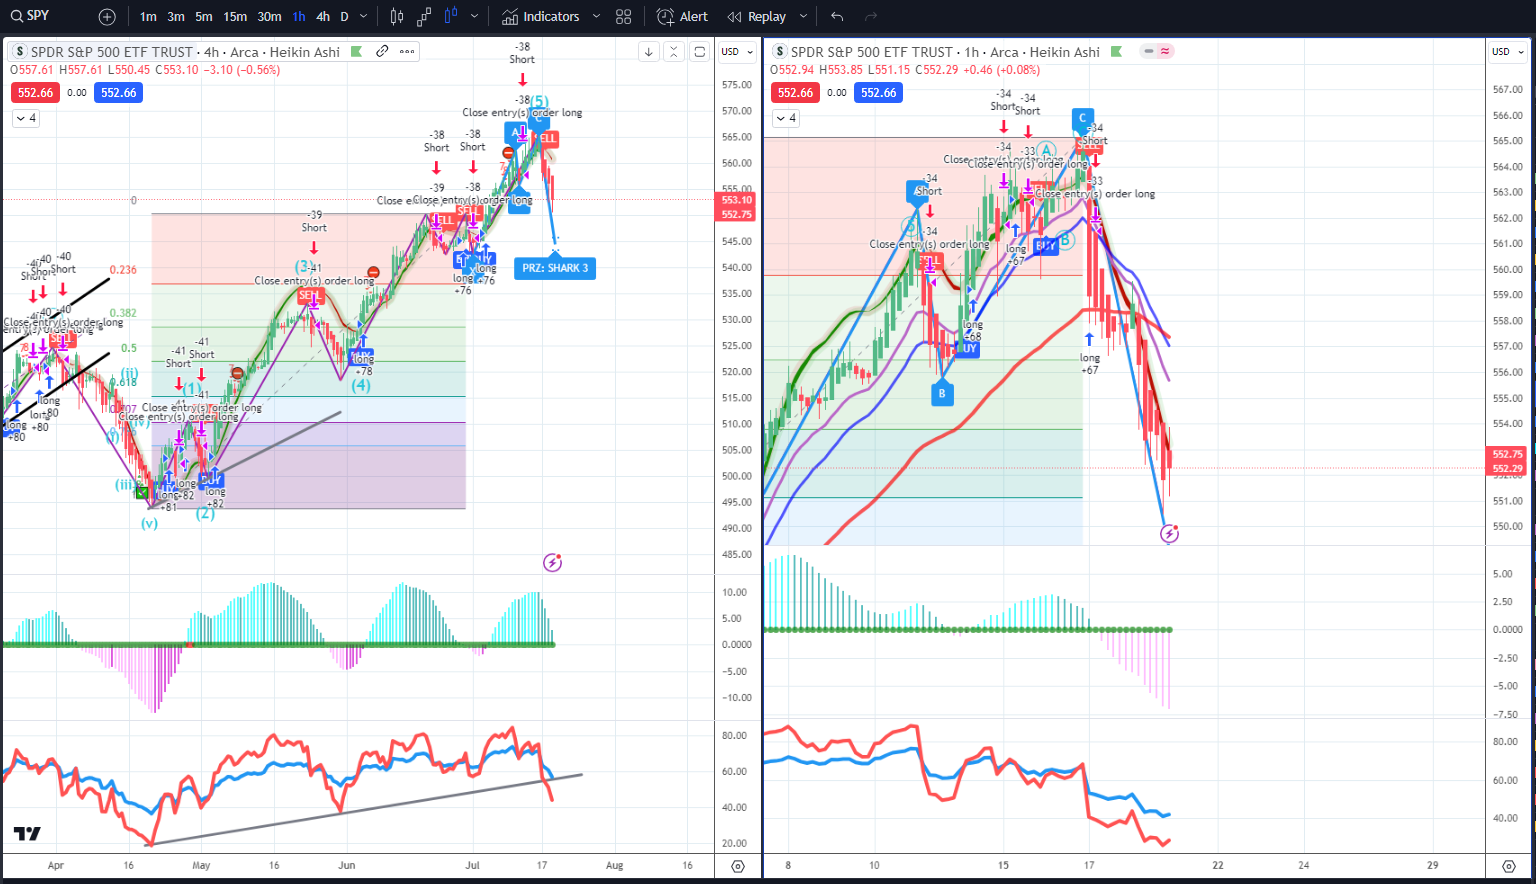
Task: Click the PRZ: SHARK 3 label on 4h chart
Action: pyautogui.click(x=555, y=268)
